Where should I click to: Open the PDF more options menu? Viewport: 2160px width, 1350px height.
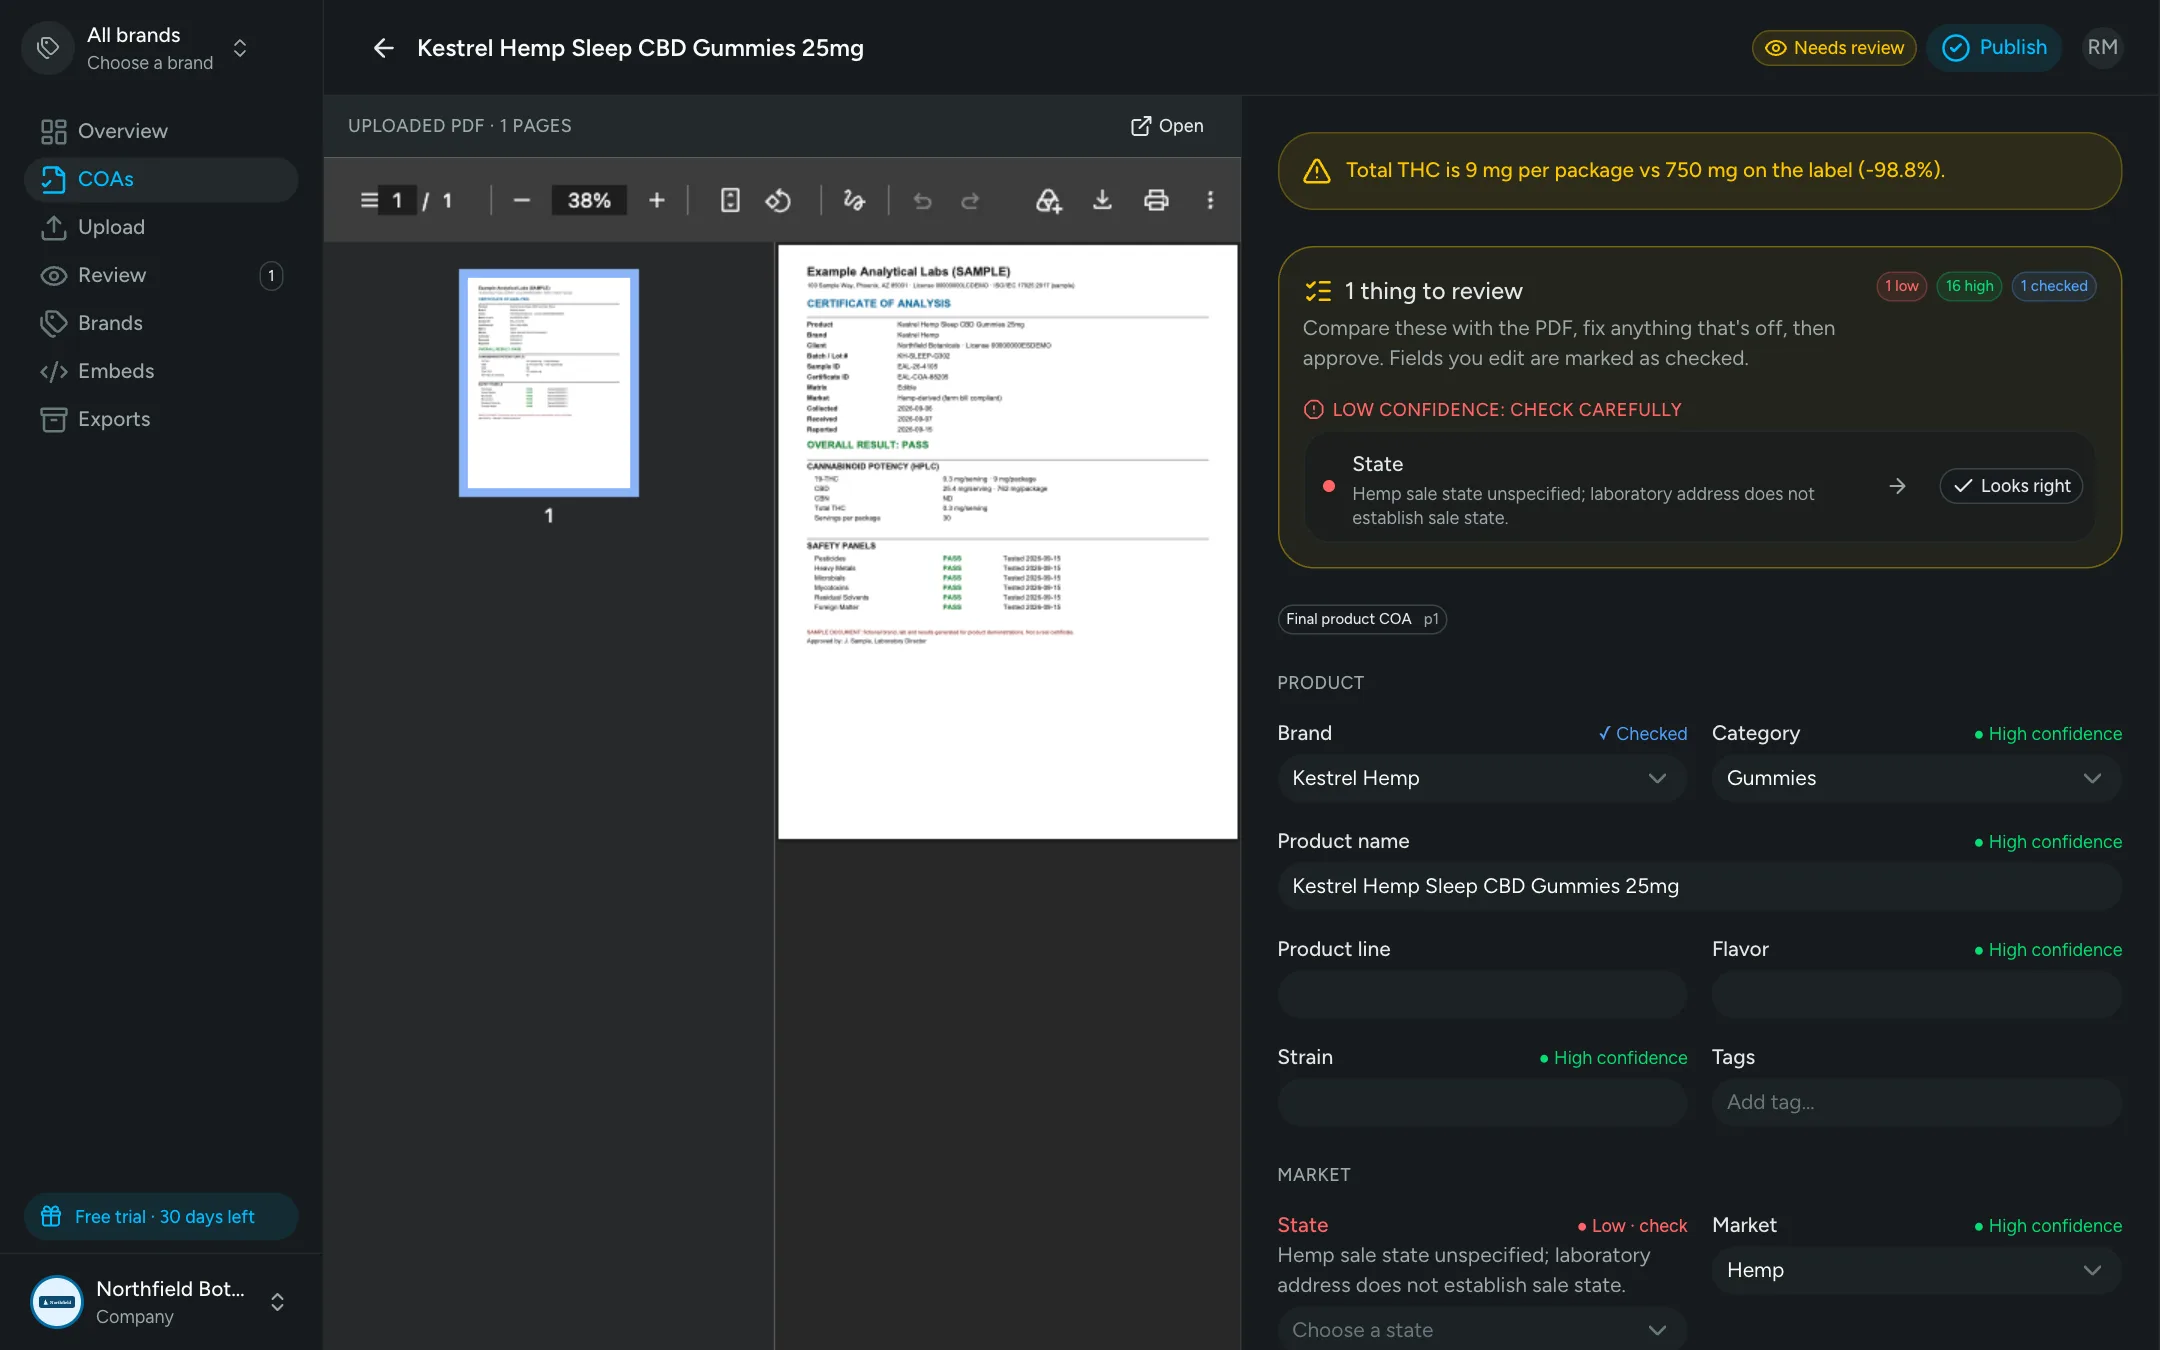[1210, 200]
